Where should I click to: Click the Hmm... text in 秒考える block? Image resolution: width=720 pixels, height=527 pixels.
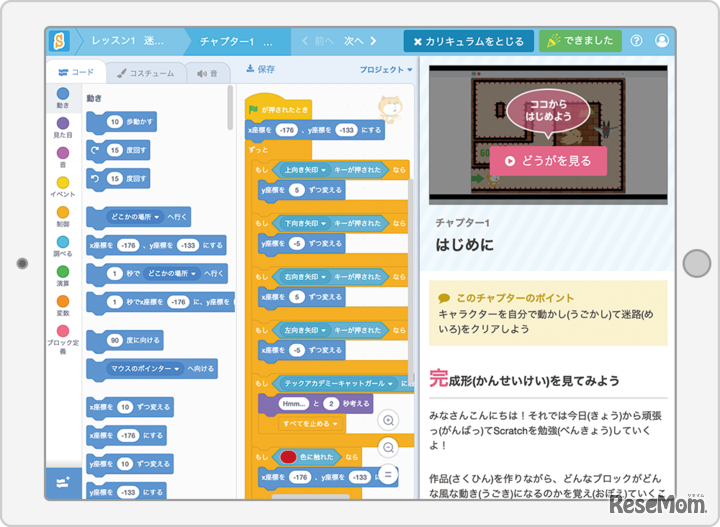coord(294,404)
